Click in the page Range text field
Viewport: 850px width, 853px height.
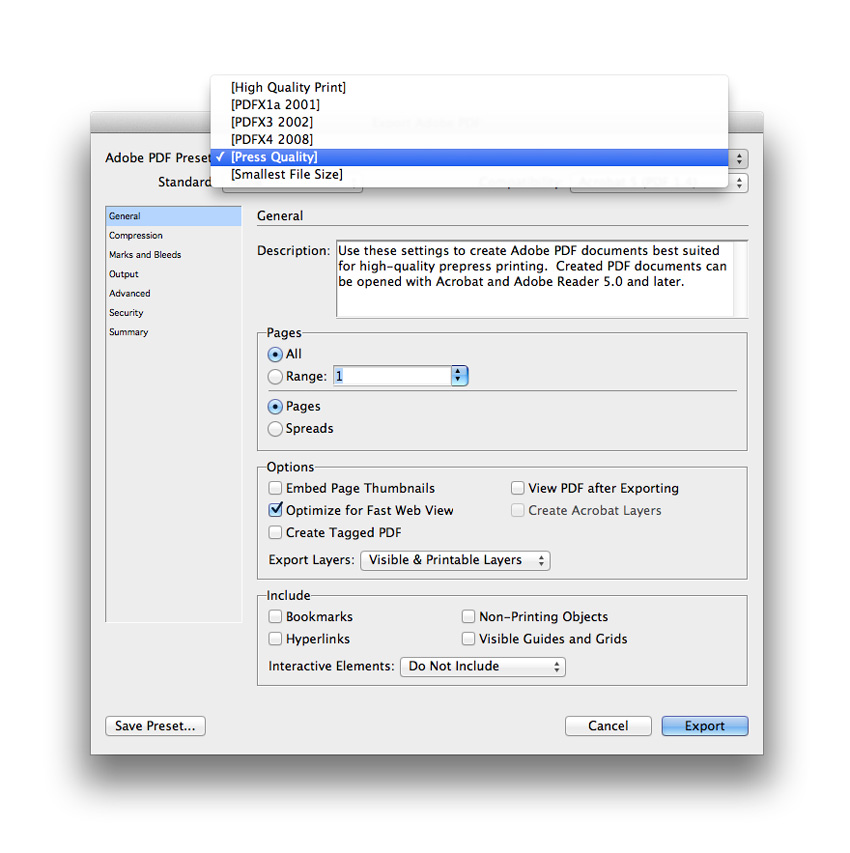click(x=391, y=376)
